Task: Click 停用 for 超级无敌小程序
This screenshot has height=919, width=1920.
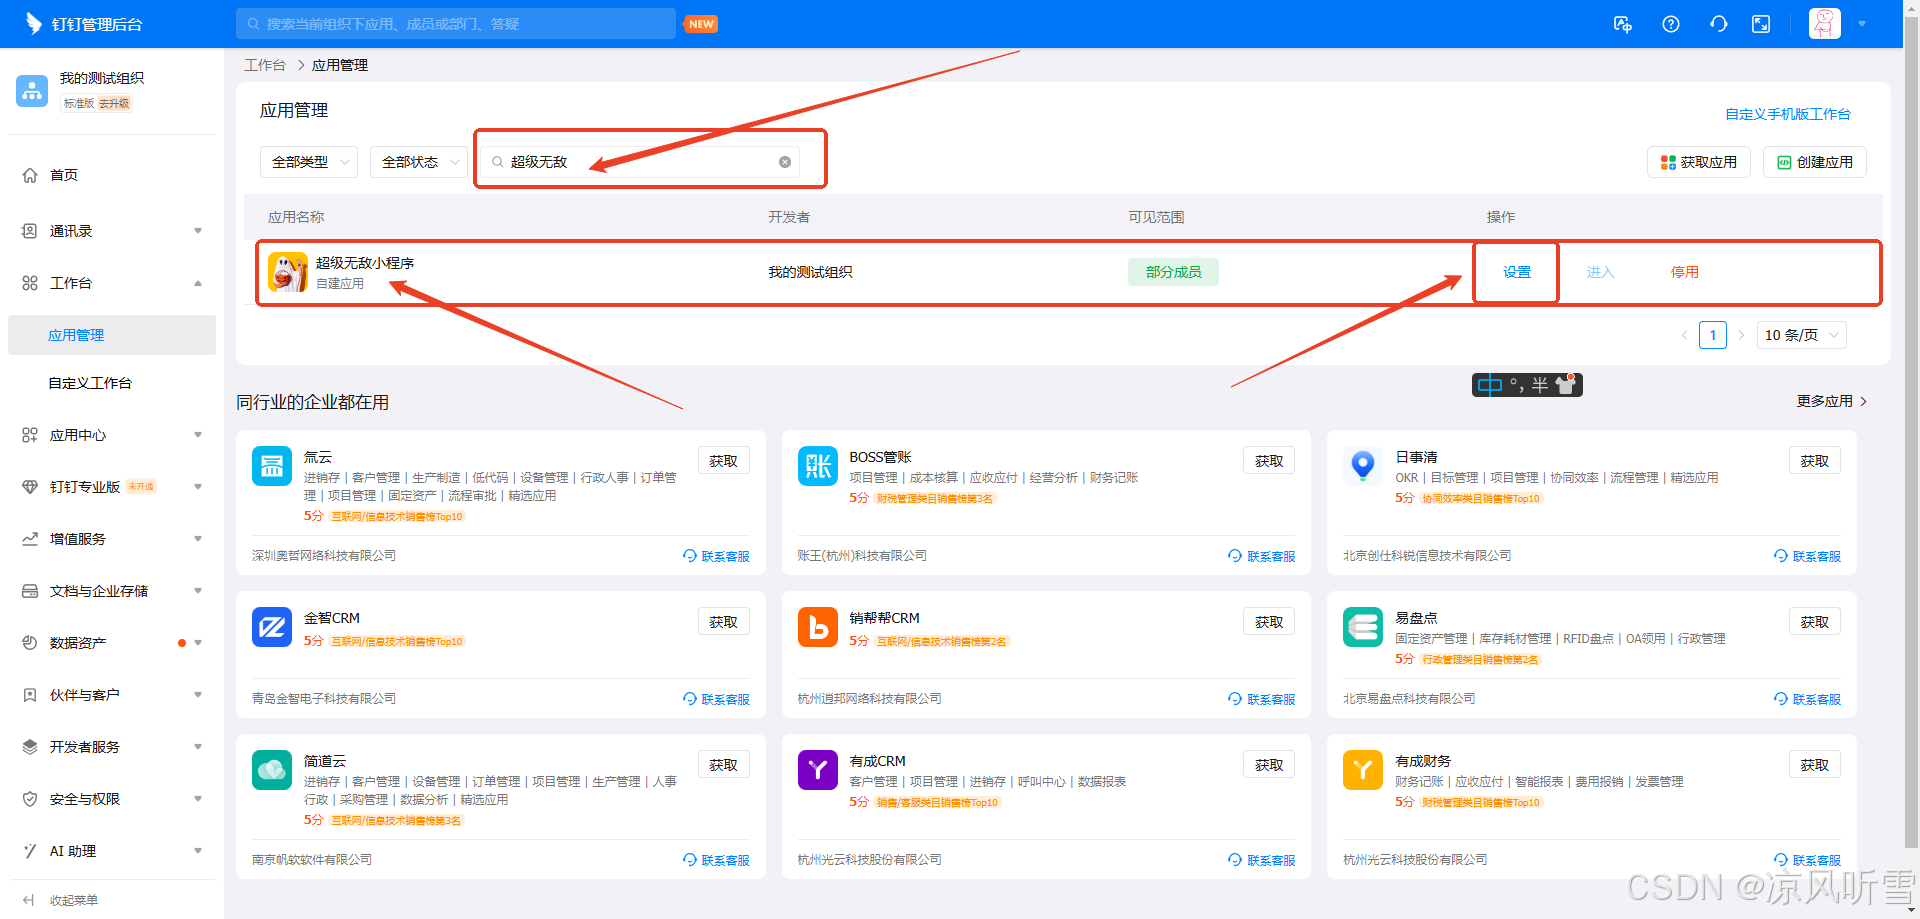Action: tap(1685, 272)
